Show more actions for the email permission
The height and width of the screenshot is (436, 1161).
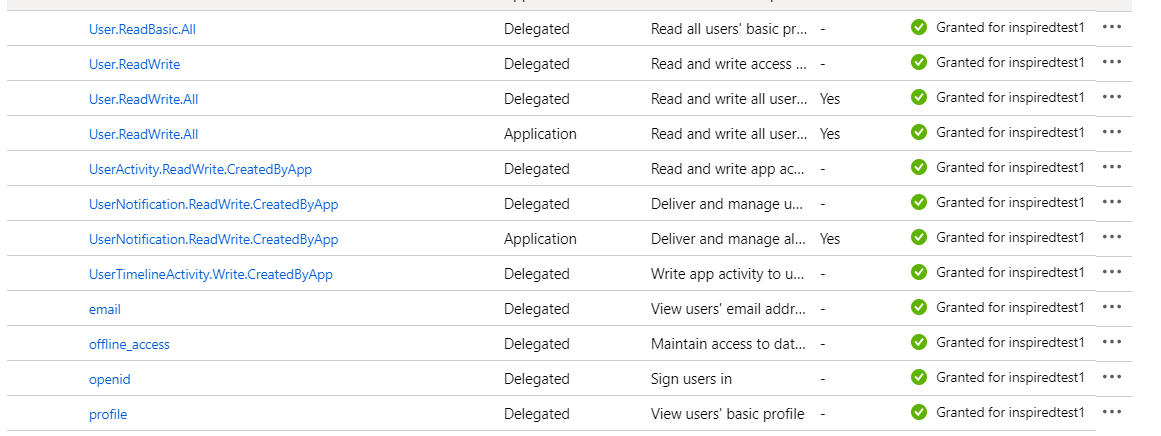click(x=1111, y=307)
